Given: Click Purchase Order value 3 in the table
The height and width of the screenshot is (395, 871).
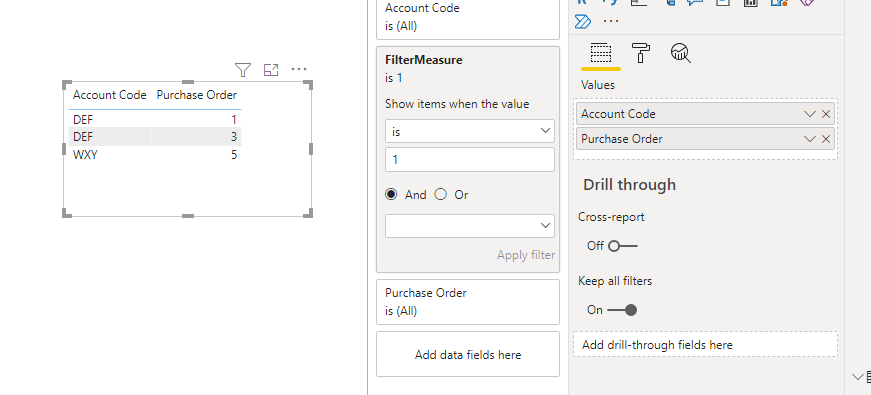Looking at the screenshot, I should tap(234, 137).
